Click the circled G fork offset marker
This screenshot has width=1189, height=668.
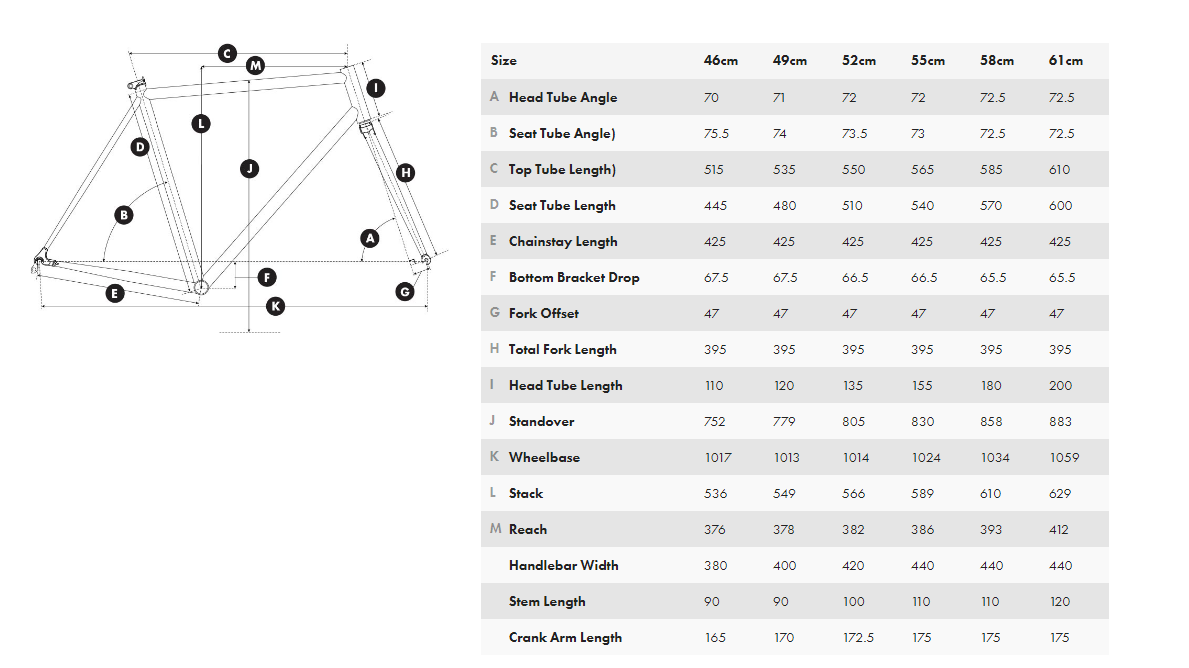[405, 291]
